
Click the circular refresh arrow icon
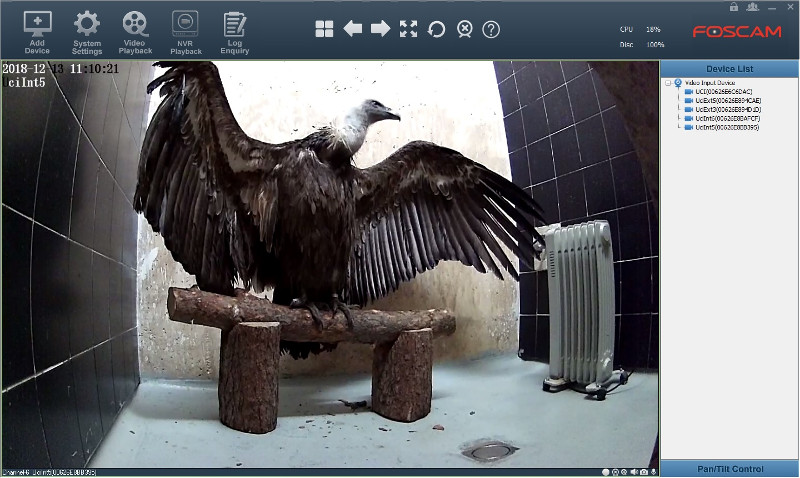tap(436, 29)
